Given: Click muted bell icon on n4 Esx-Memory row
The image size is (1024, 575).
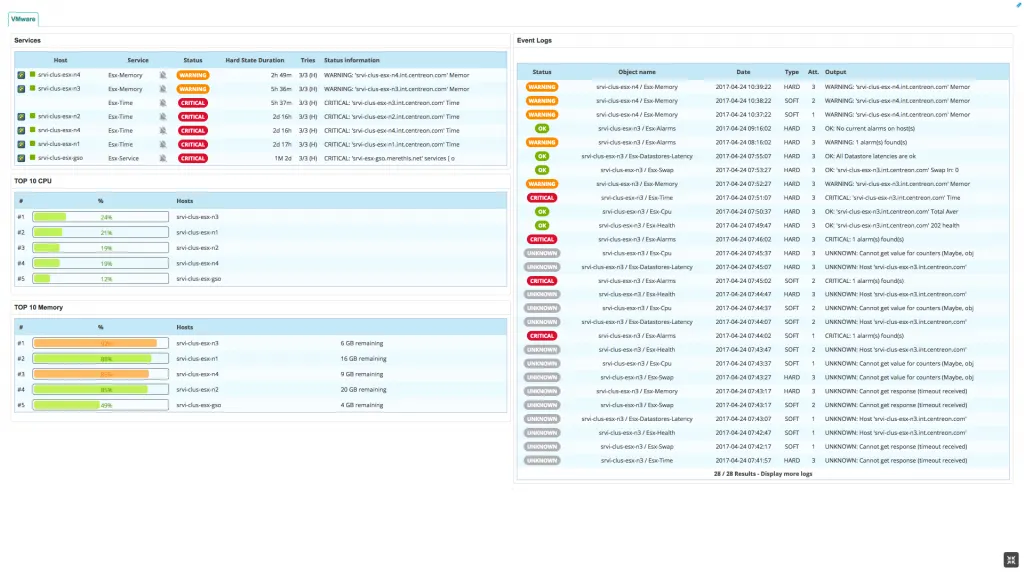Looking at the screenshot, I should pos(163,75).
